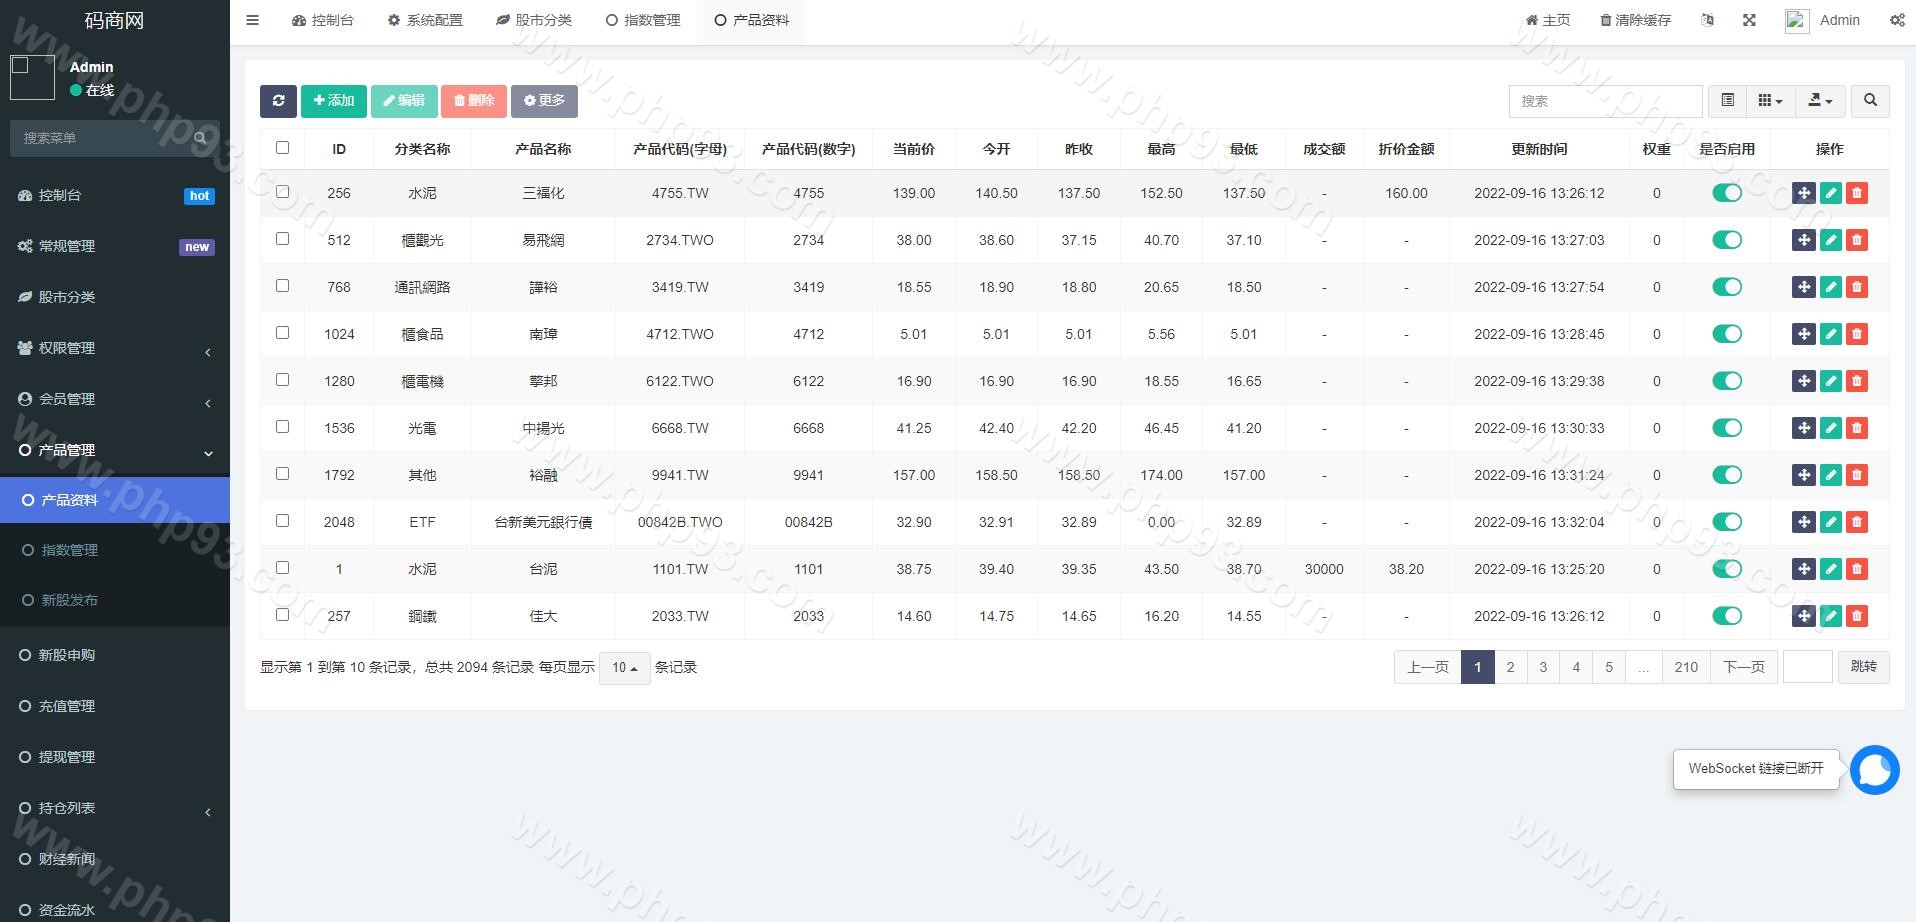Open 新股申购 in the sidebar
Viewport: 1916px width, 922px height.
click(x=67, y=655)
